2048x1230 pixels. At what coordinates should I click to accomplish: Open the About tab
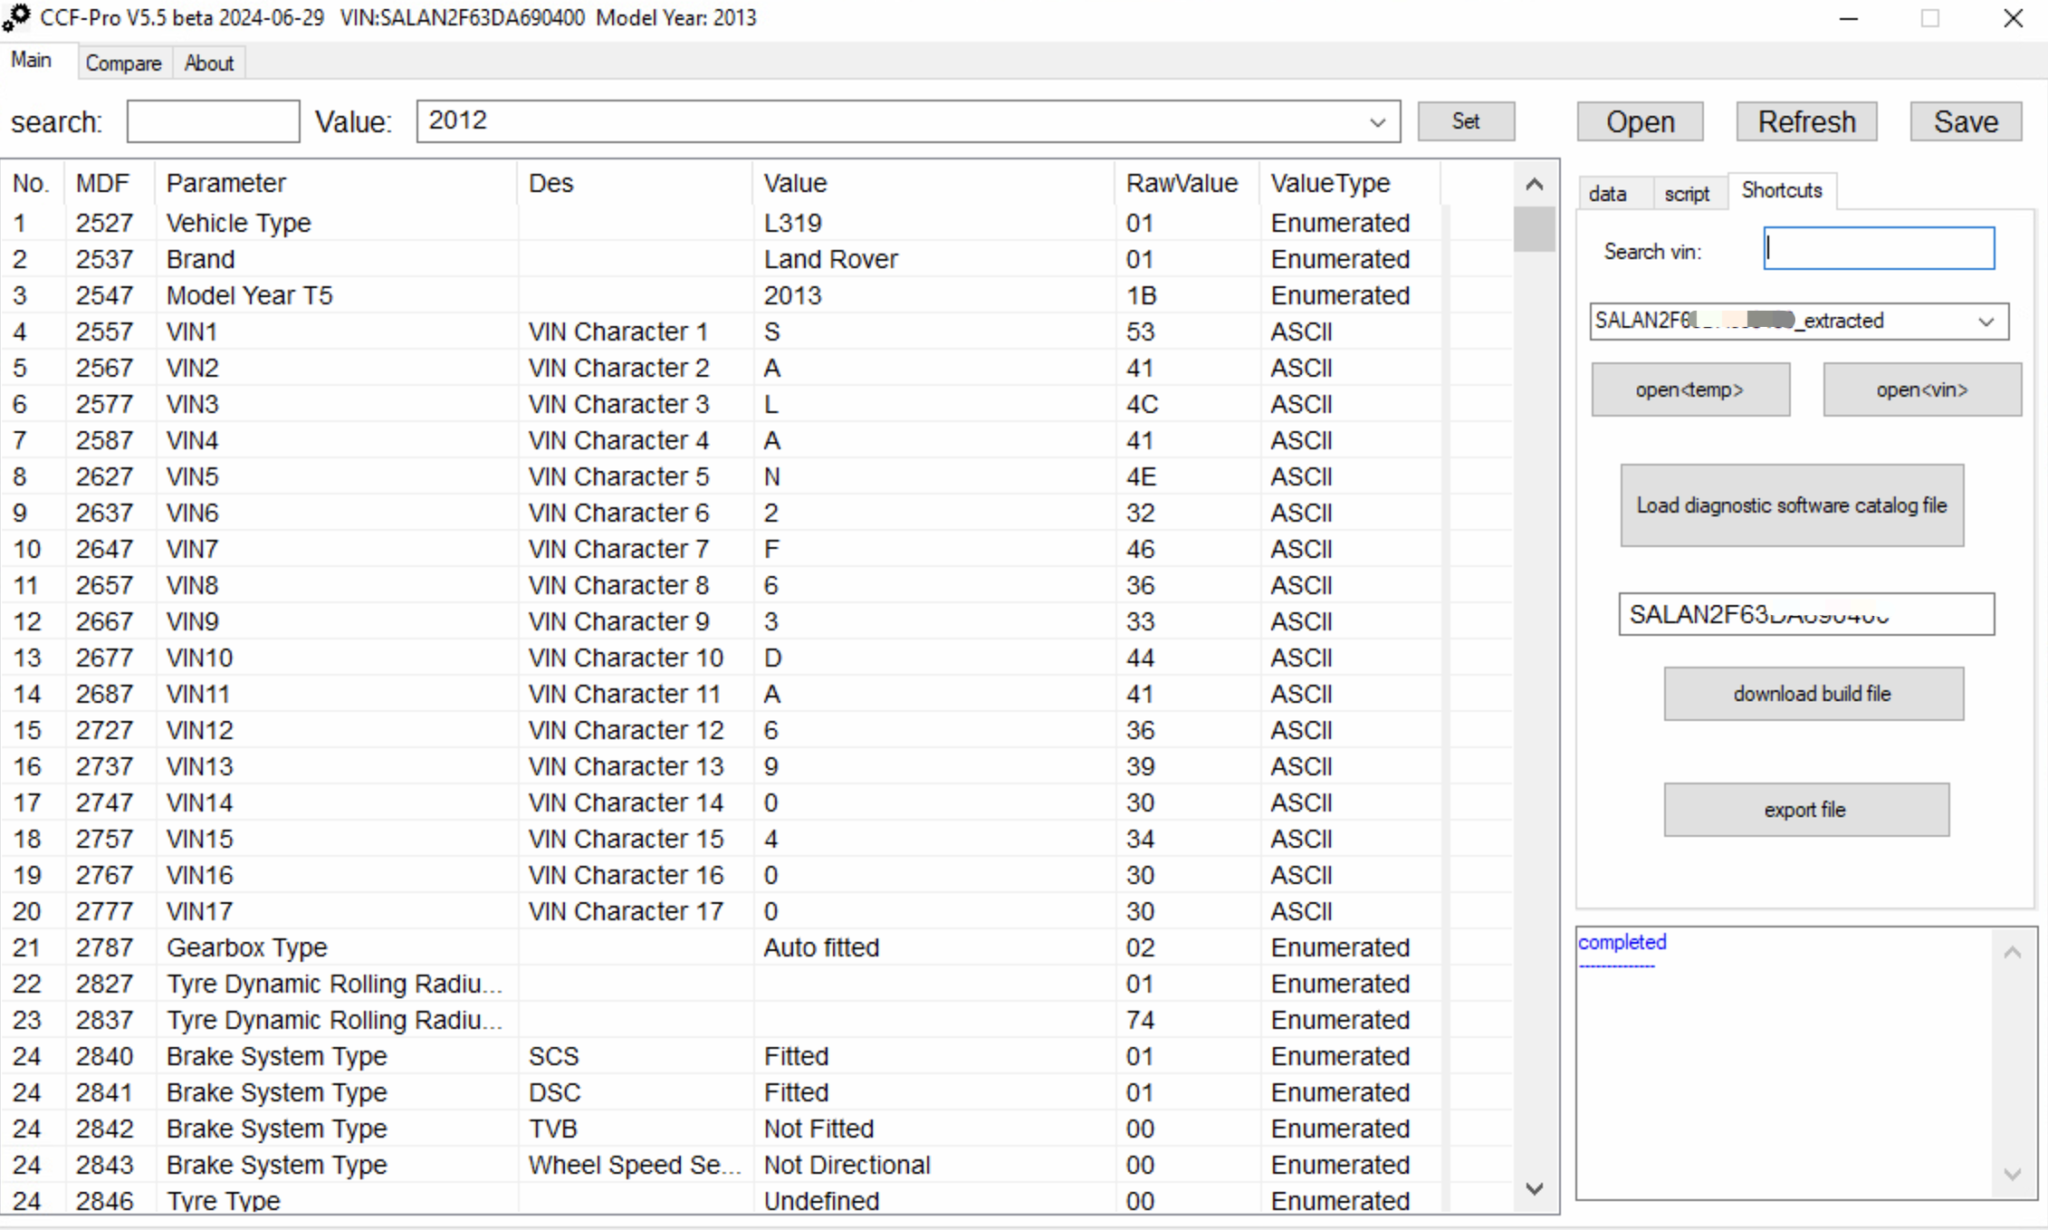pyautogui.click(x=208, y=62)
